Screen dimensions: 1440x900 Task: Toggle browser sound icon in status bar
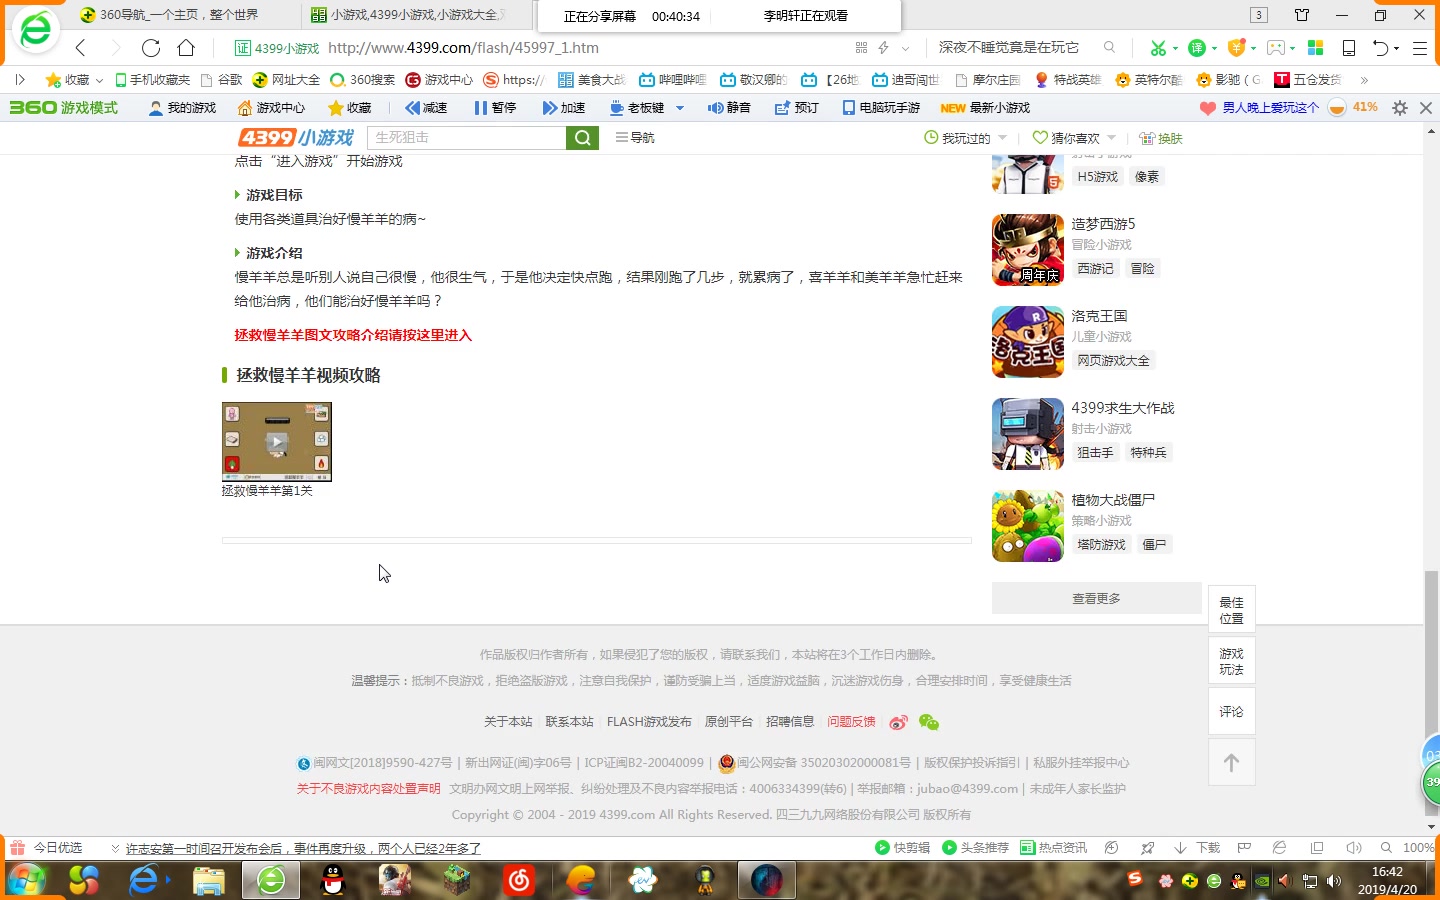click(x=1353, y=848)
